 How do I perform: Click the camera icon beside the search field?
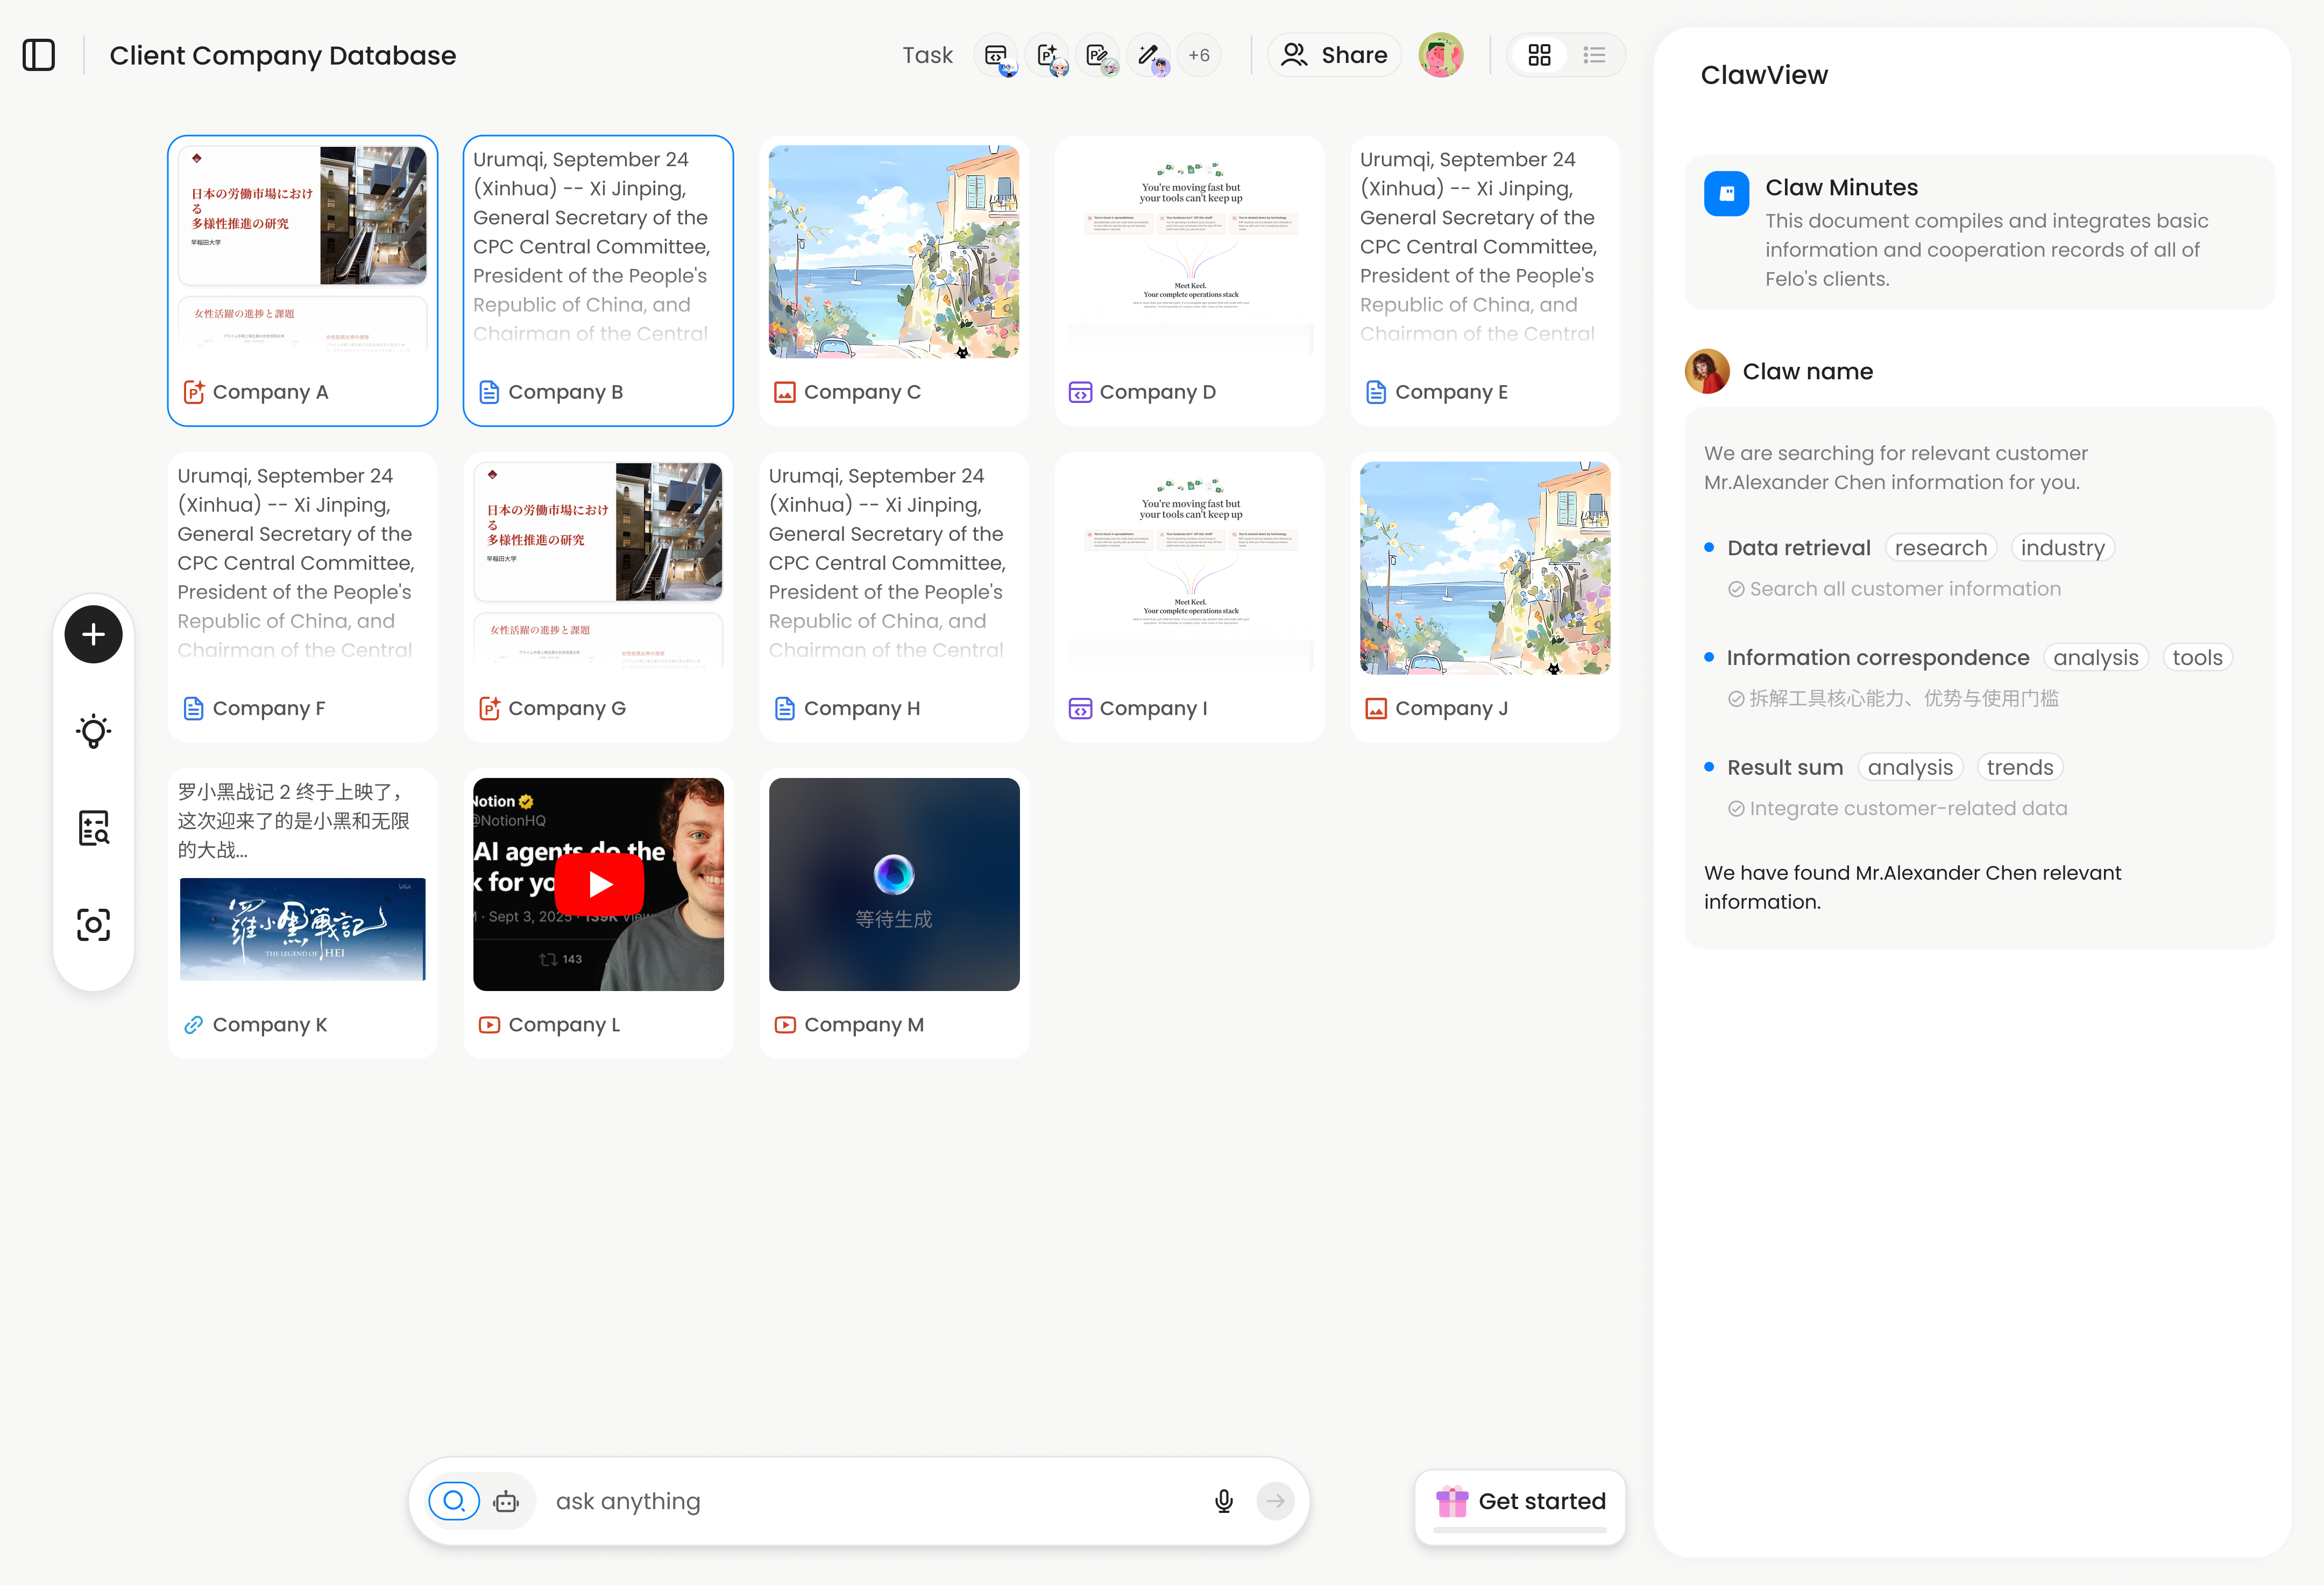[x=507, y=1501]
